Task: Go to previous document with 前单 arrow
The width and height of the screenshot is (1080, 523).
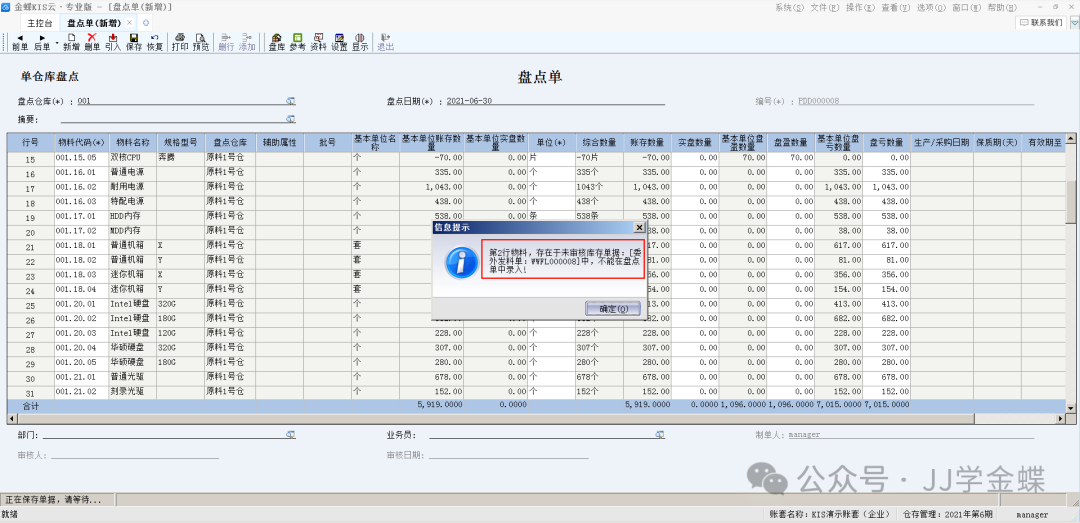Action: [20, 41]
